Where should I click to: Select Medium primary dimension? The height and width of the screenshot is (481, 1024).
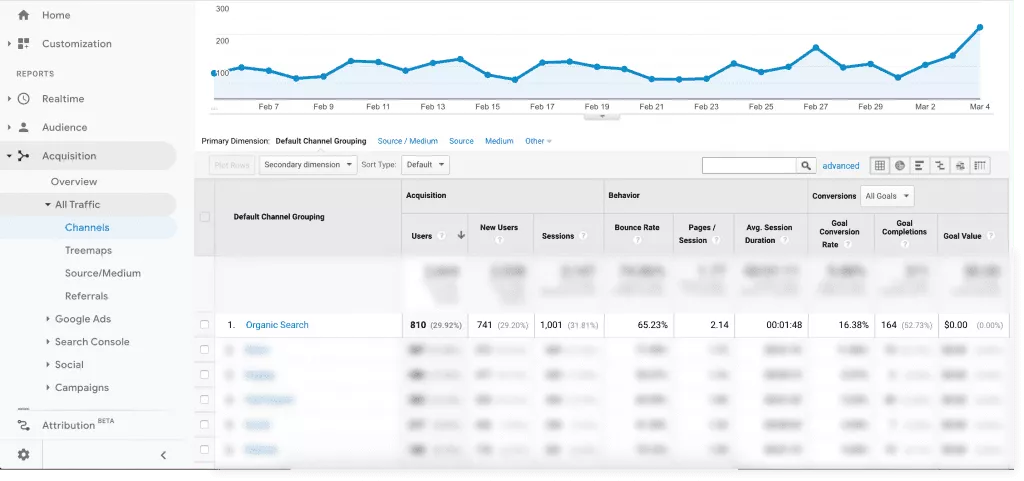[x=499, y=141]
